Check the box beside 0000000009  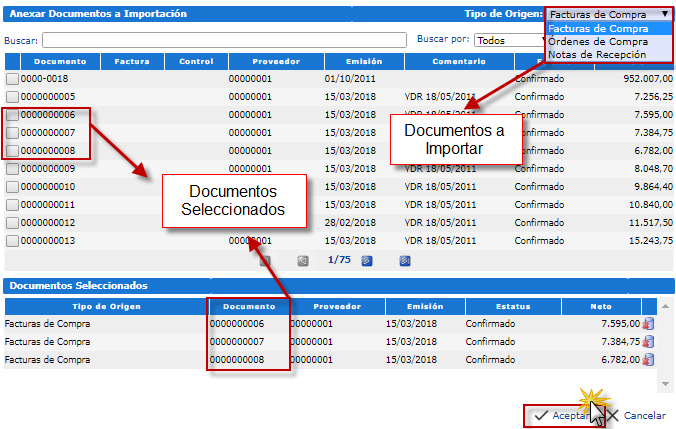point(13,169)
